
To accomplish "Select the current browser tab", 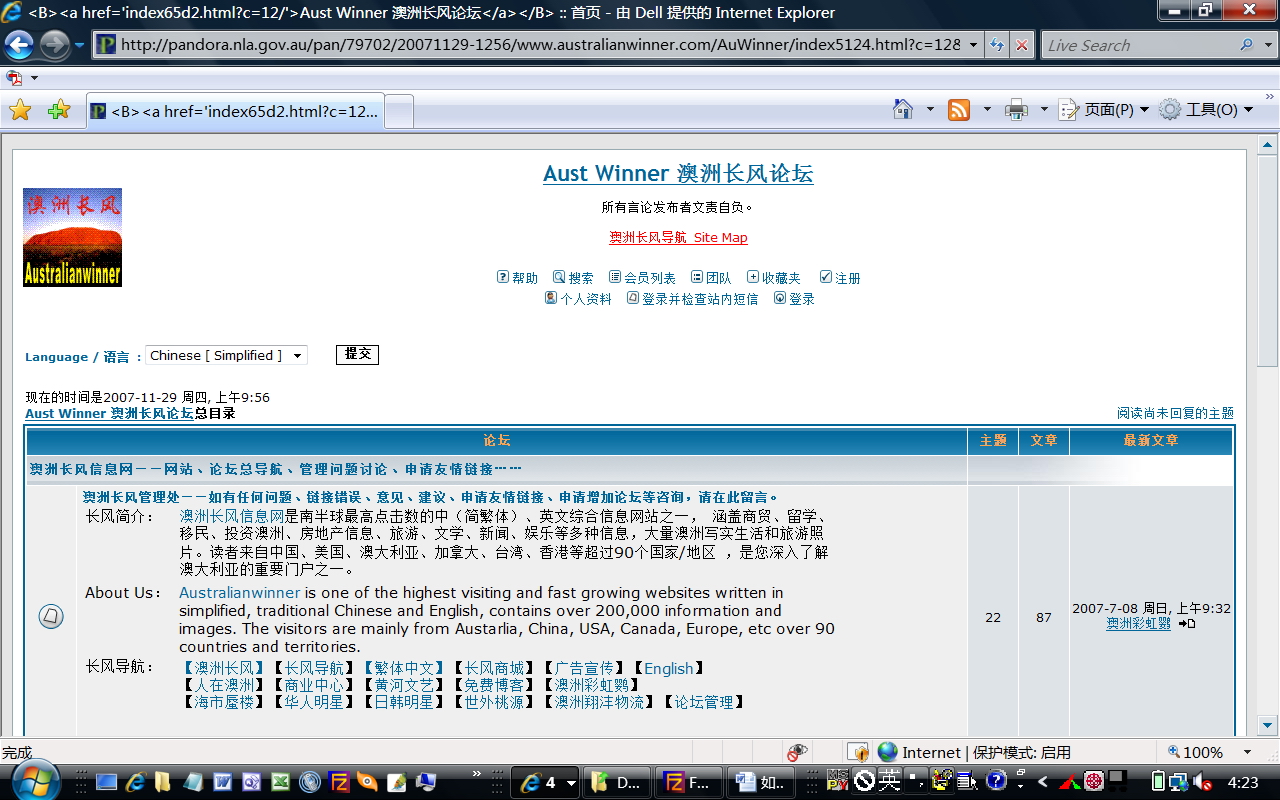I will (235, 111).
